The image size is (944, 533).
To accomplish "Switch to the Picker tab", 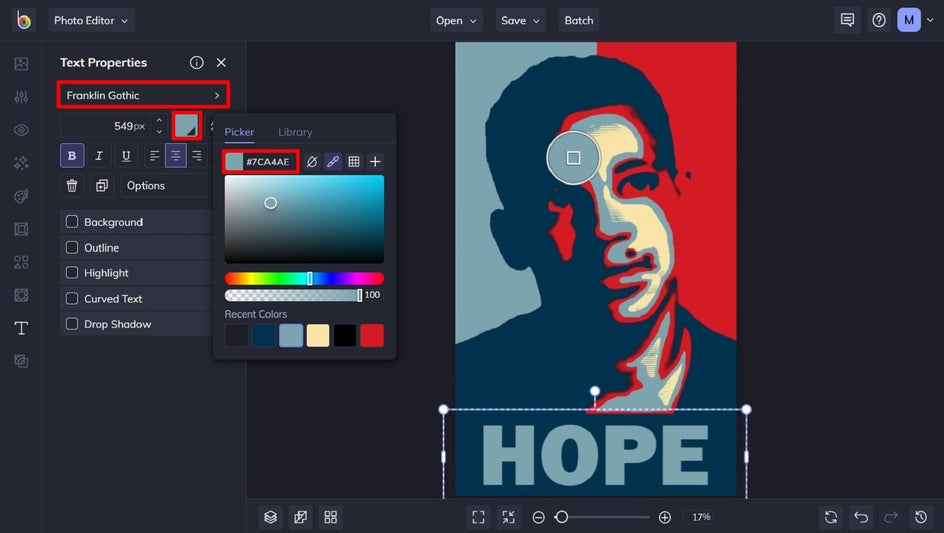I will 239,132.
